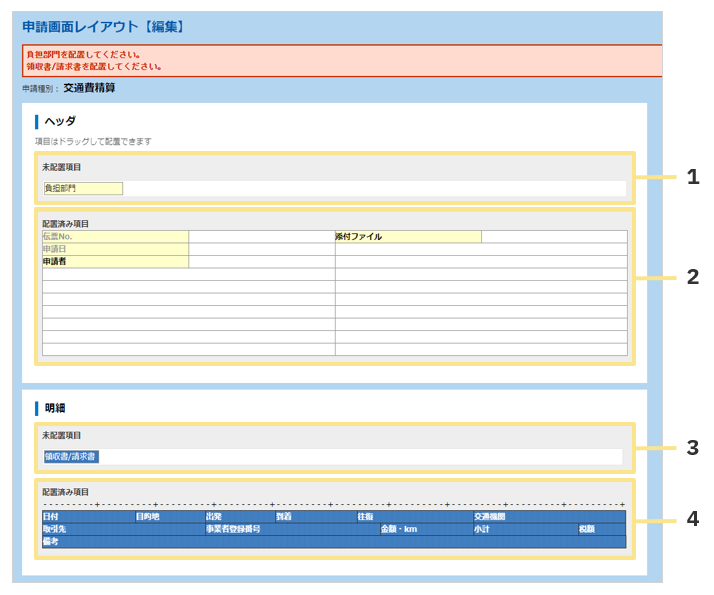Click the 金額・km detail field

425,529
